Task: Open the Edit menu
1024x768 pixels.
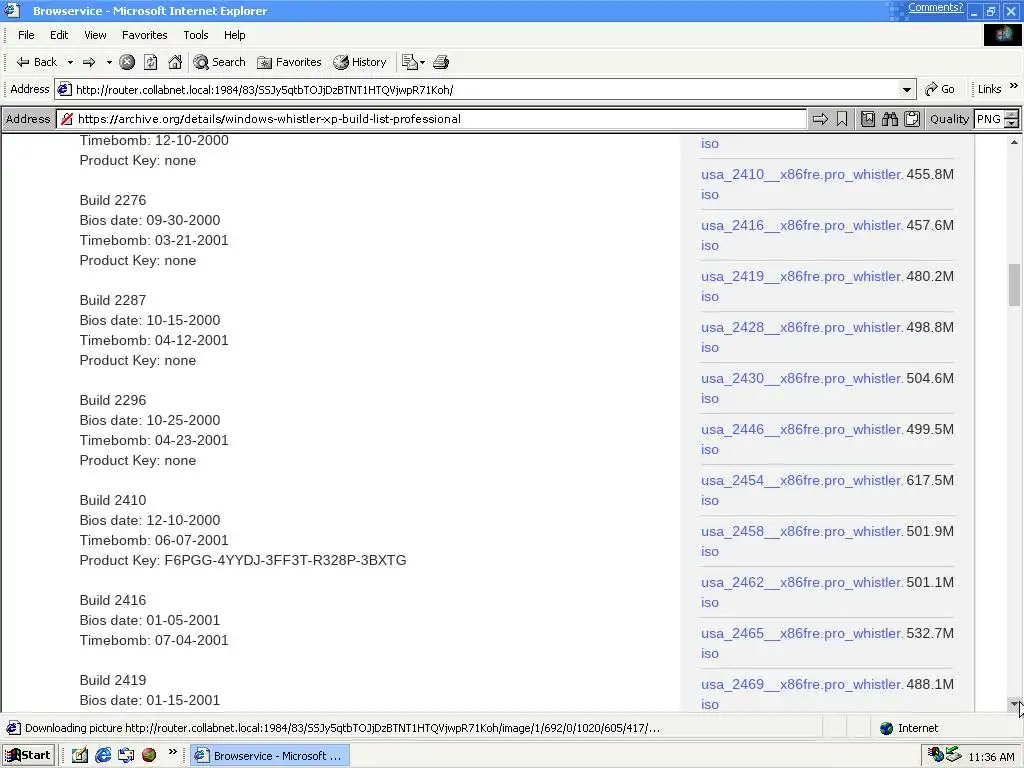Action: tap(59, 35)
